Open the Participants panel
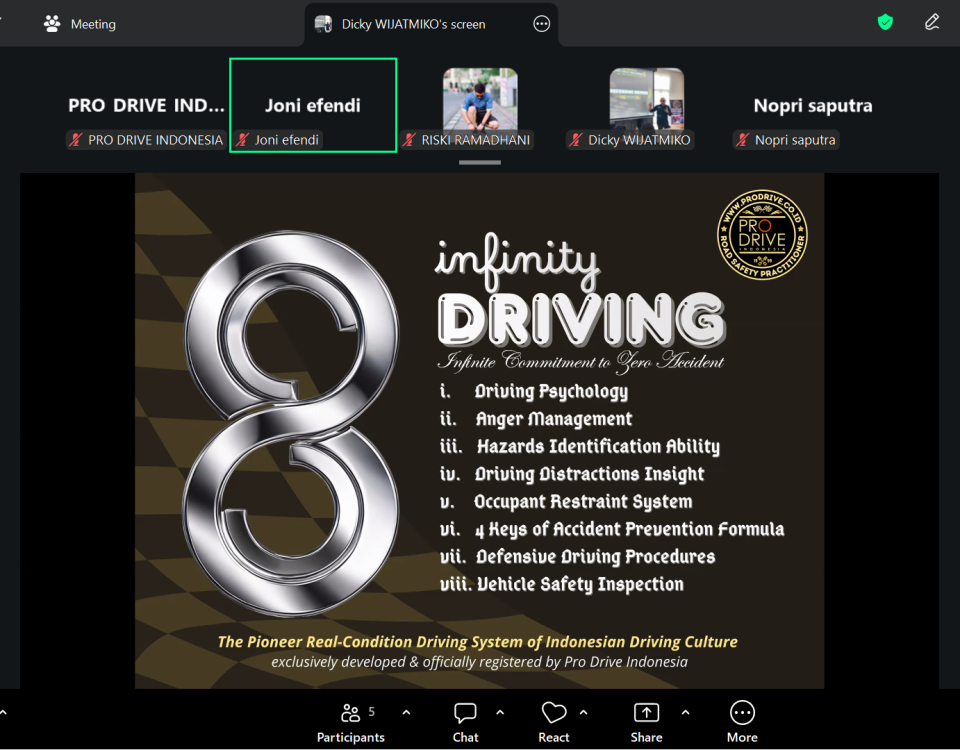 [x=350, y=722]
